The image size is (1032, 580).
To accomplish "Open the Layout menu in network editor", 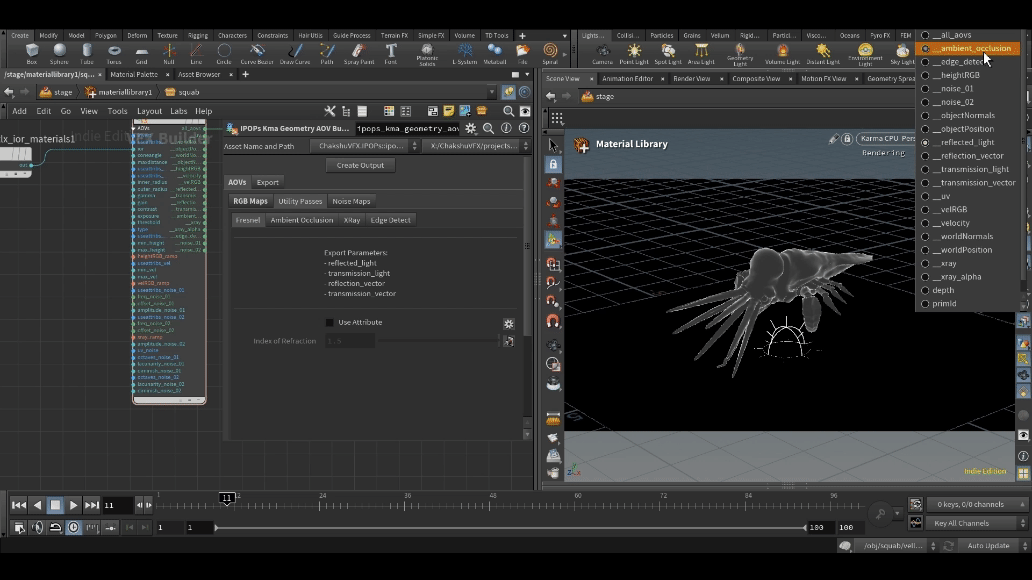I will click(149, 111).
